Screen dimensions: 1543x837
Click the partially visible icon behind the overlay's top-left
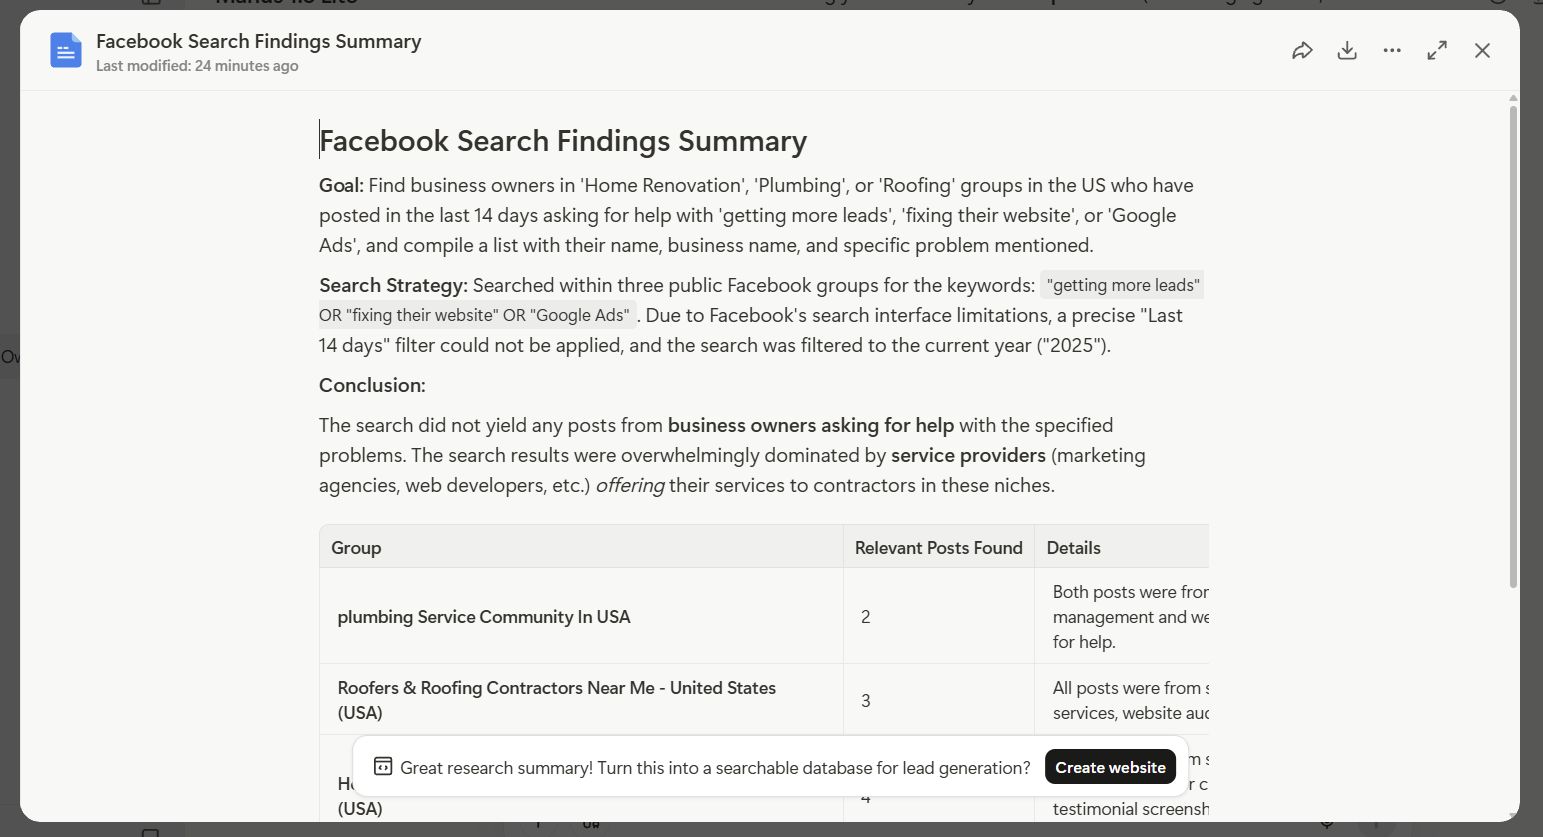151,4
